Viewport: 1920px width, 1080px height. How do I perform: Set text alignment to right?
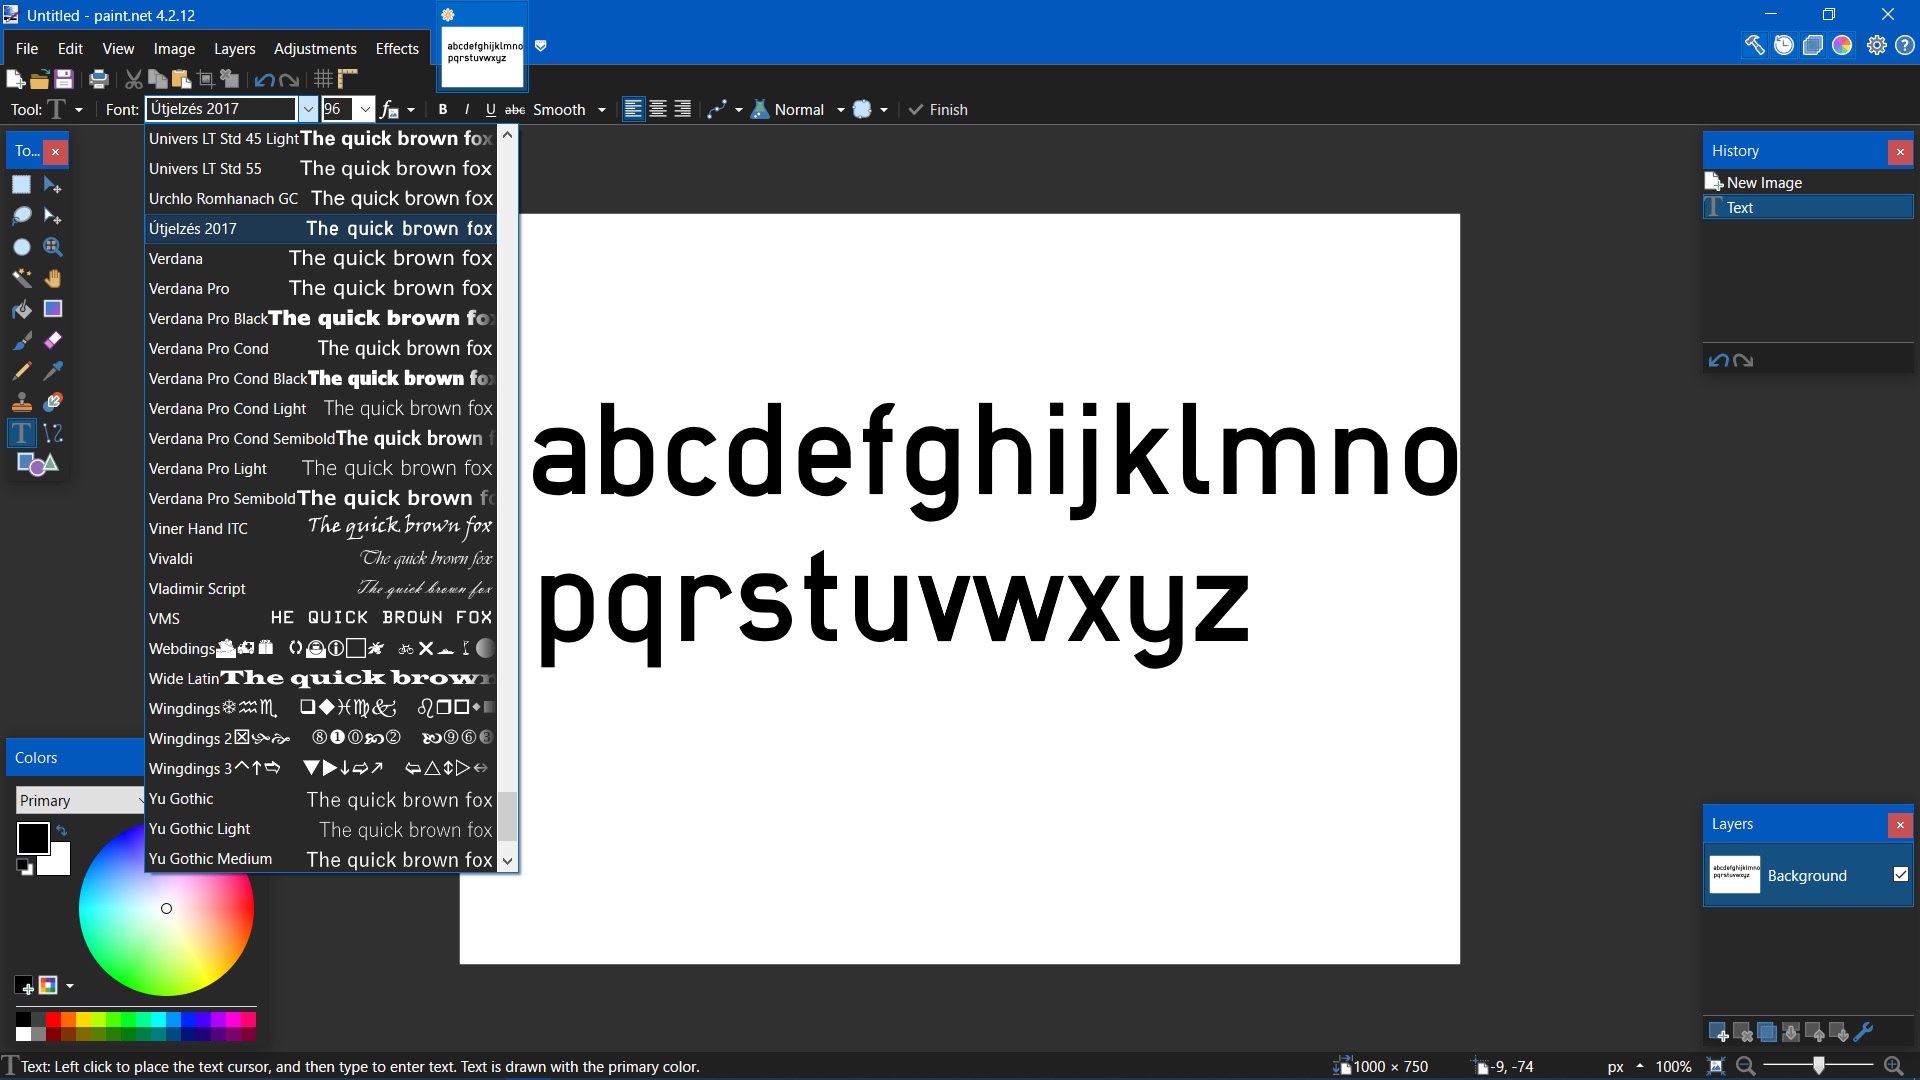coord(682,110)
